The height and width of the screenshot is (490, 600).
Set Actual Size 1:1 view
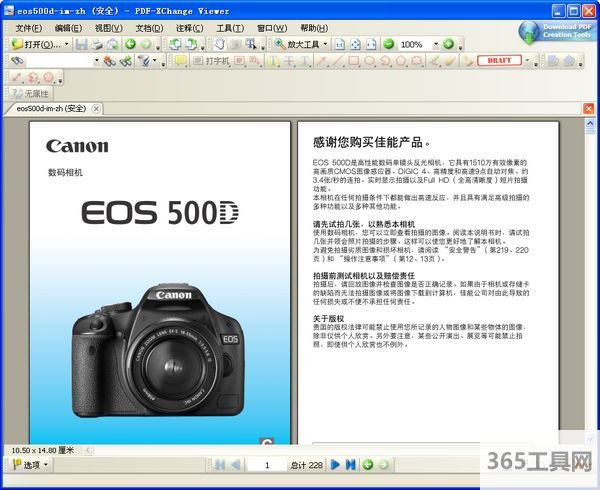pos(339,44)
